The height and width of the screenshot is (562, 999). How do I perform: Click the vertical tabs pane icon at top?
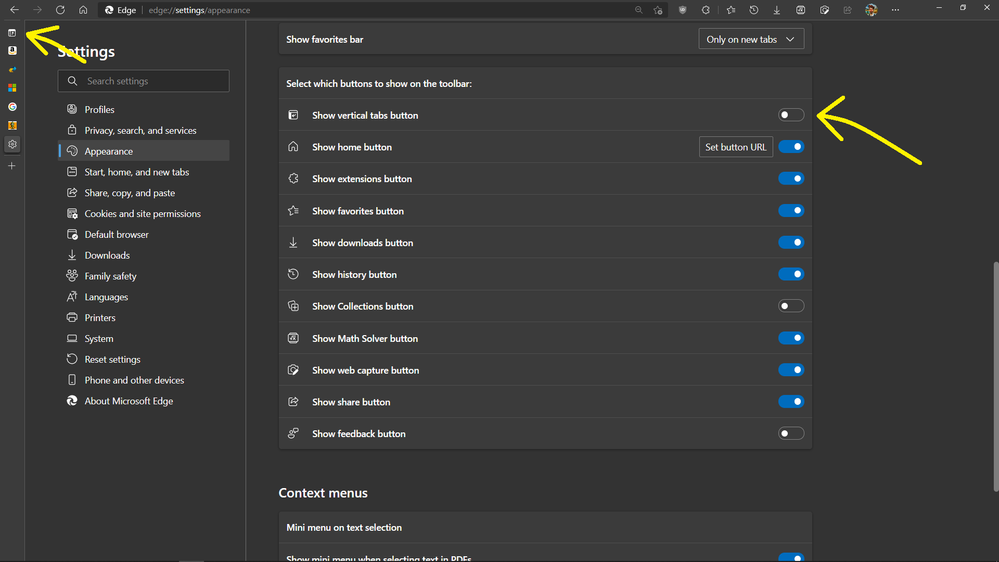point(12,32)
